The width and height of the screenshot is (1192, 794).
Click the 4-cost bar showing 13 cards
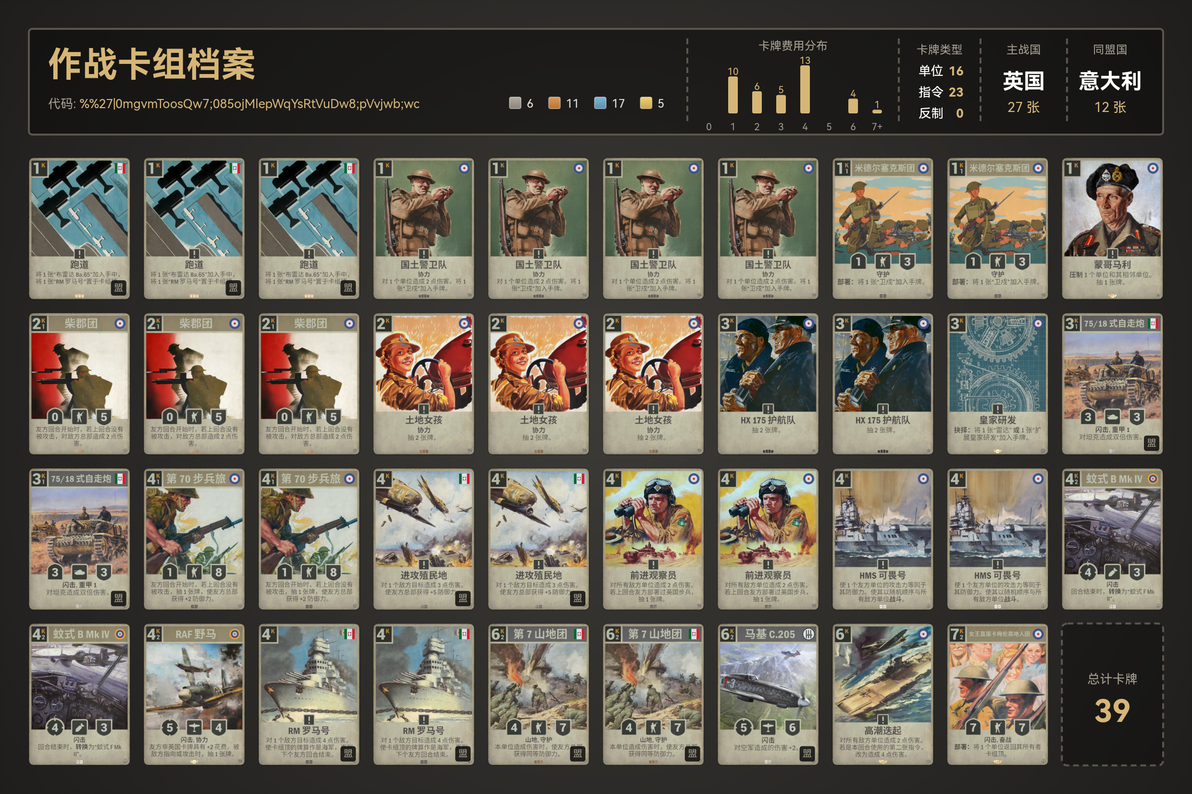804,90
